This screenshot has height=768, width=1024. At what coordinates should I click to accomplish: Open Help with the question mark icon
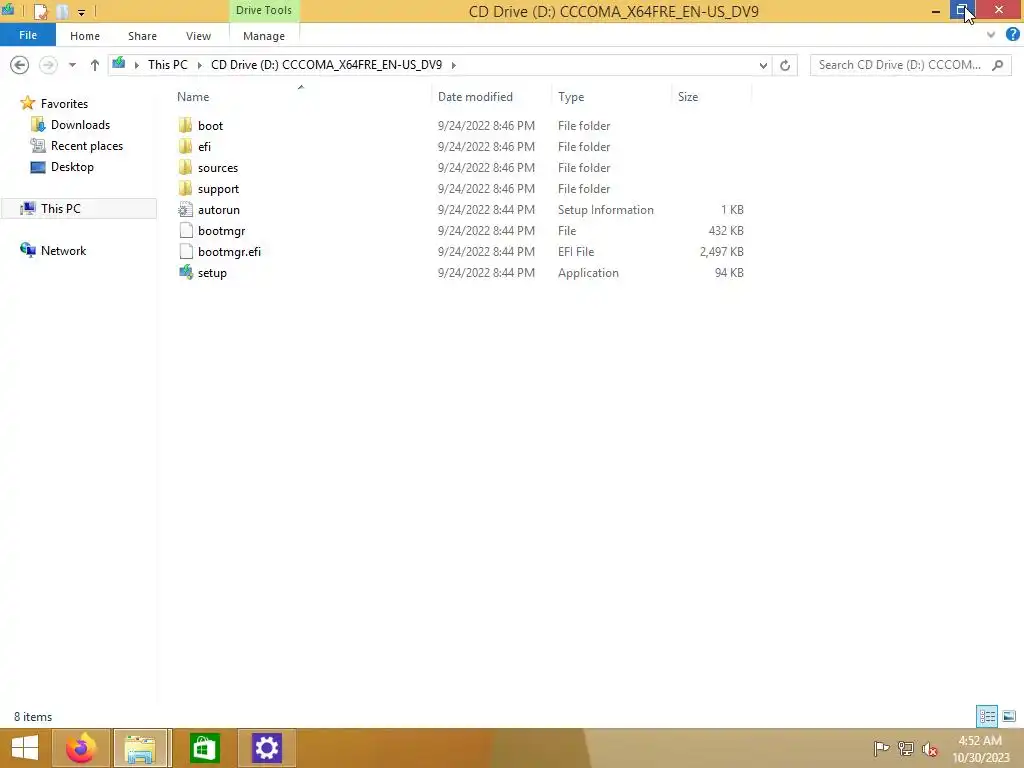coord(1012,35)
